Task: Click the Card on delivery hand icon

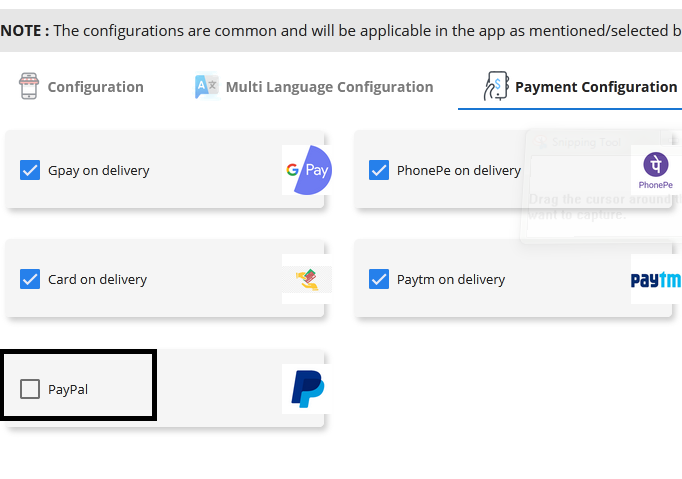Action: (x=306, y=280)
